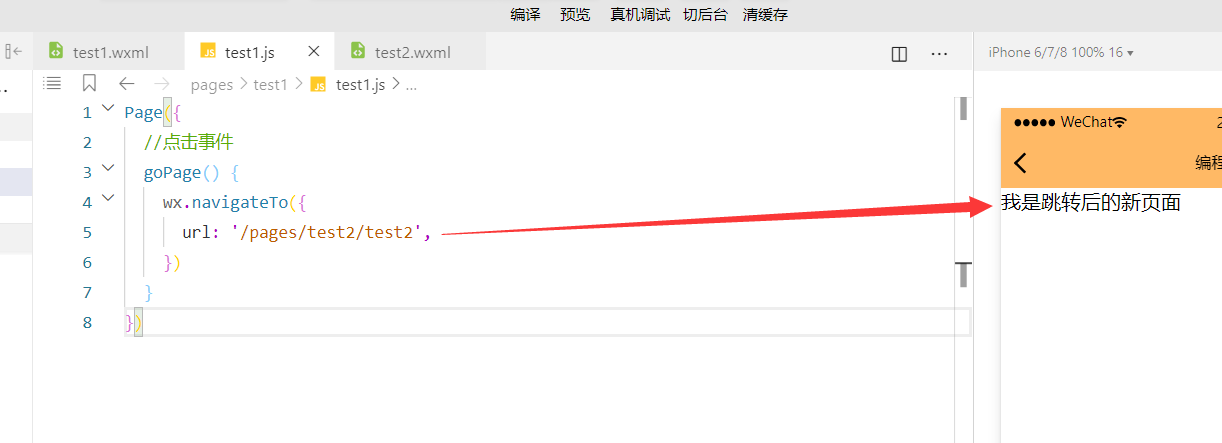Collapse the Page fold on line 1
The width and height of the screenshot is (1222, 443).
pyautogui.click(x=108, y=110)
